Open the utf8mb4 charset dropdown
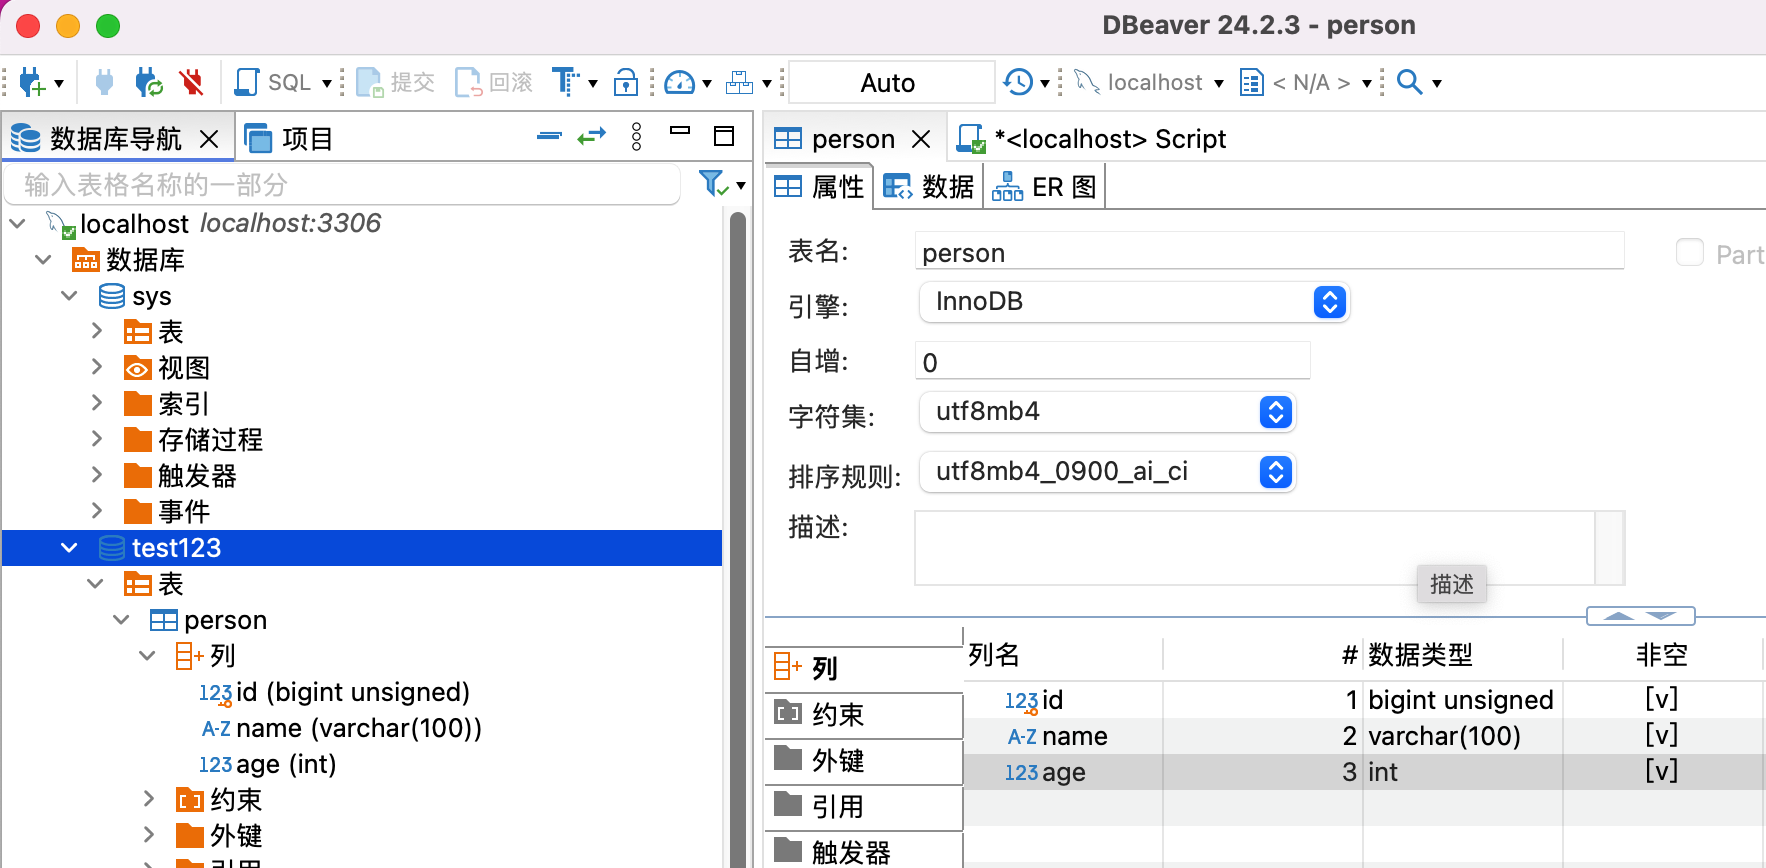The height and width of the screenshot is (868, 1766). click(x=1107, y=412)
